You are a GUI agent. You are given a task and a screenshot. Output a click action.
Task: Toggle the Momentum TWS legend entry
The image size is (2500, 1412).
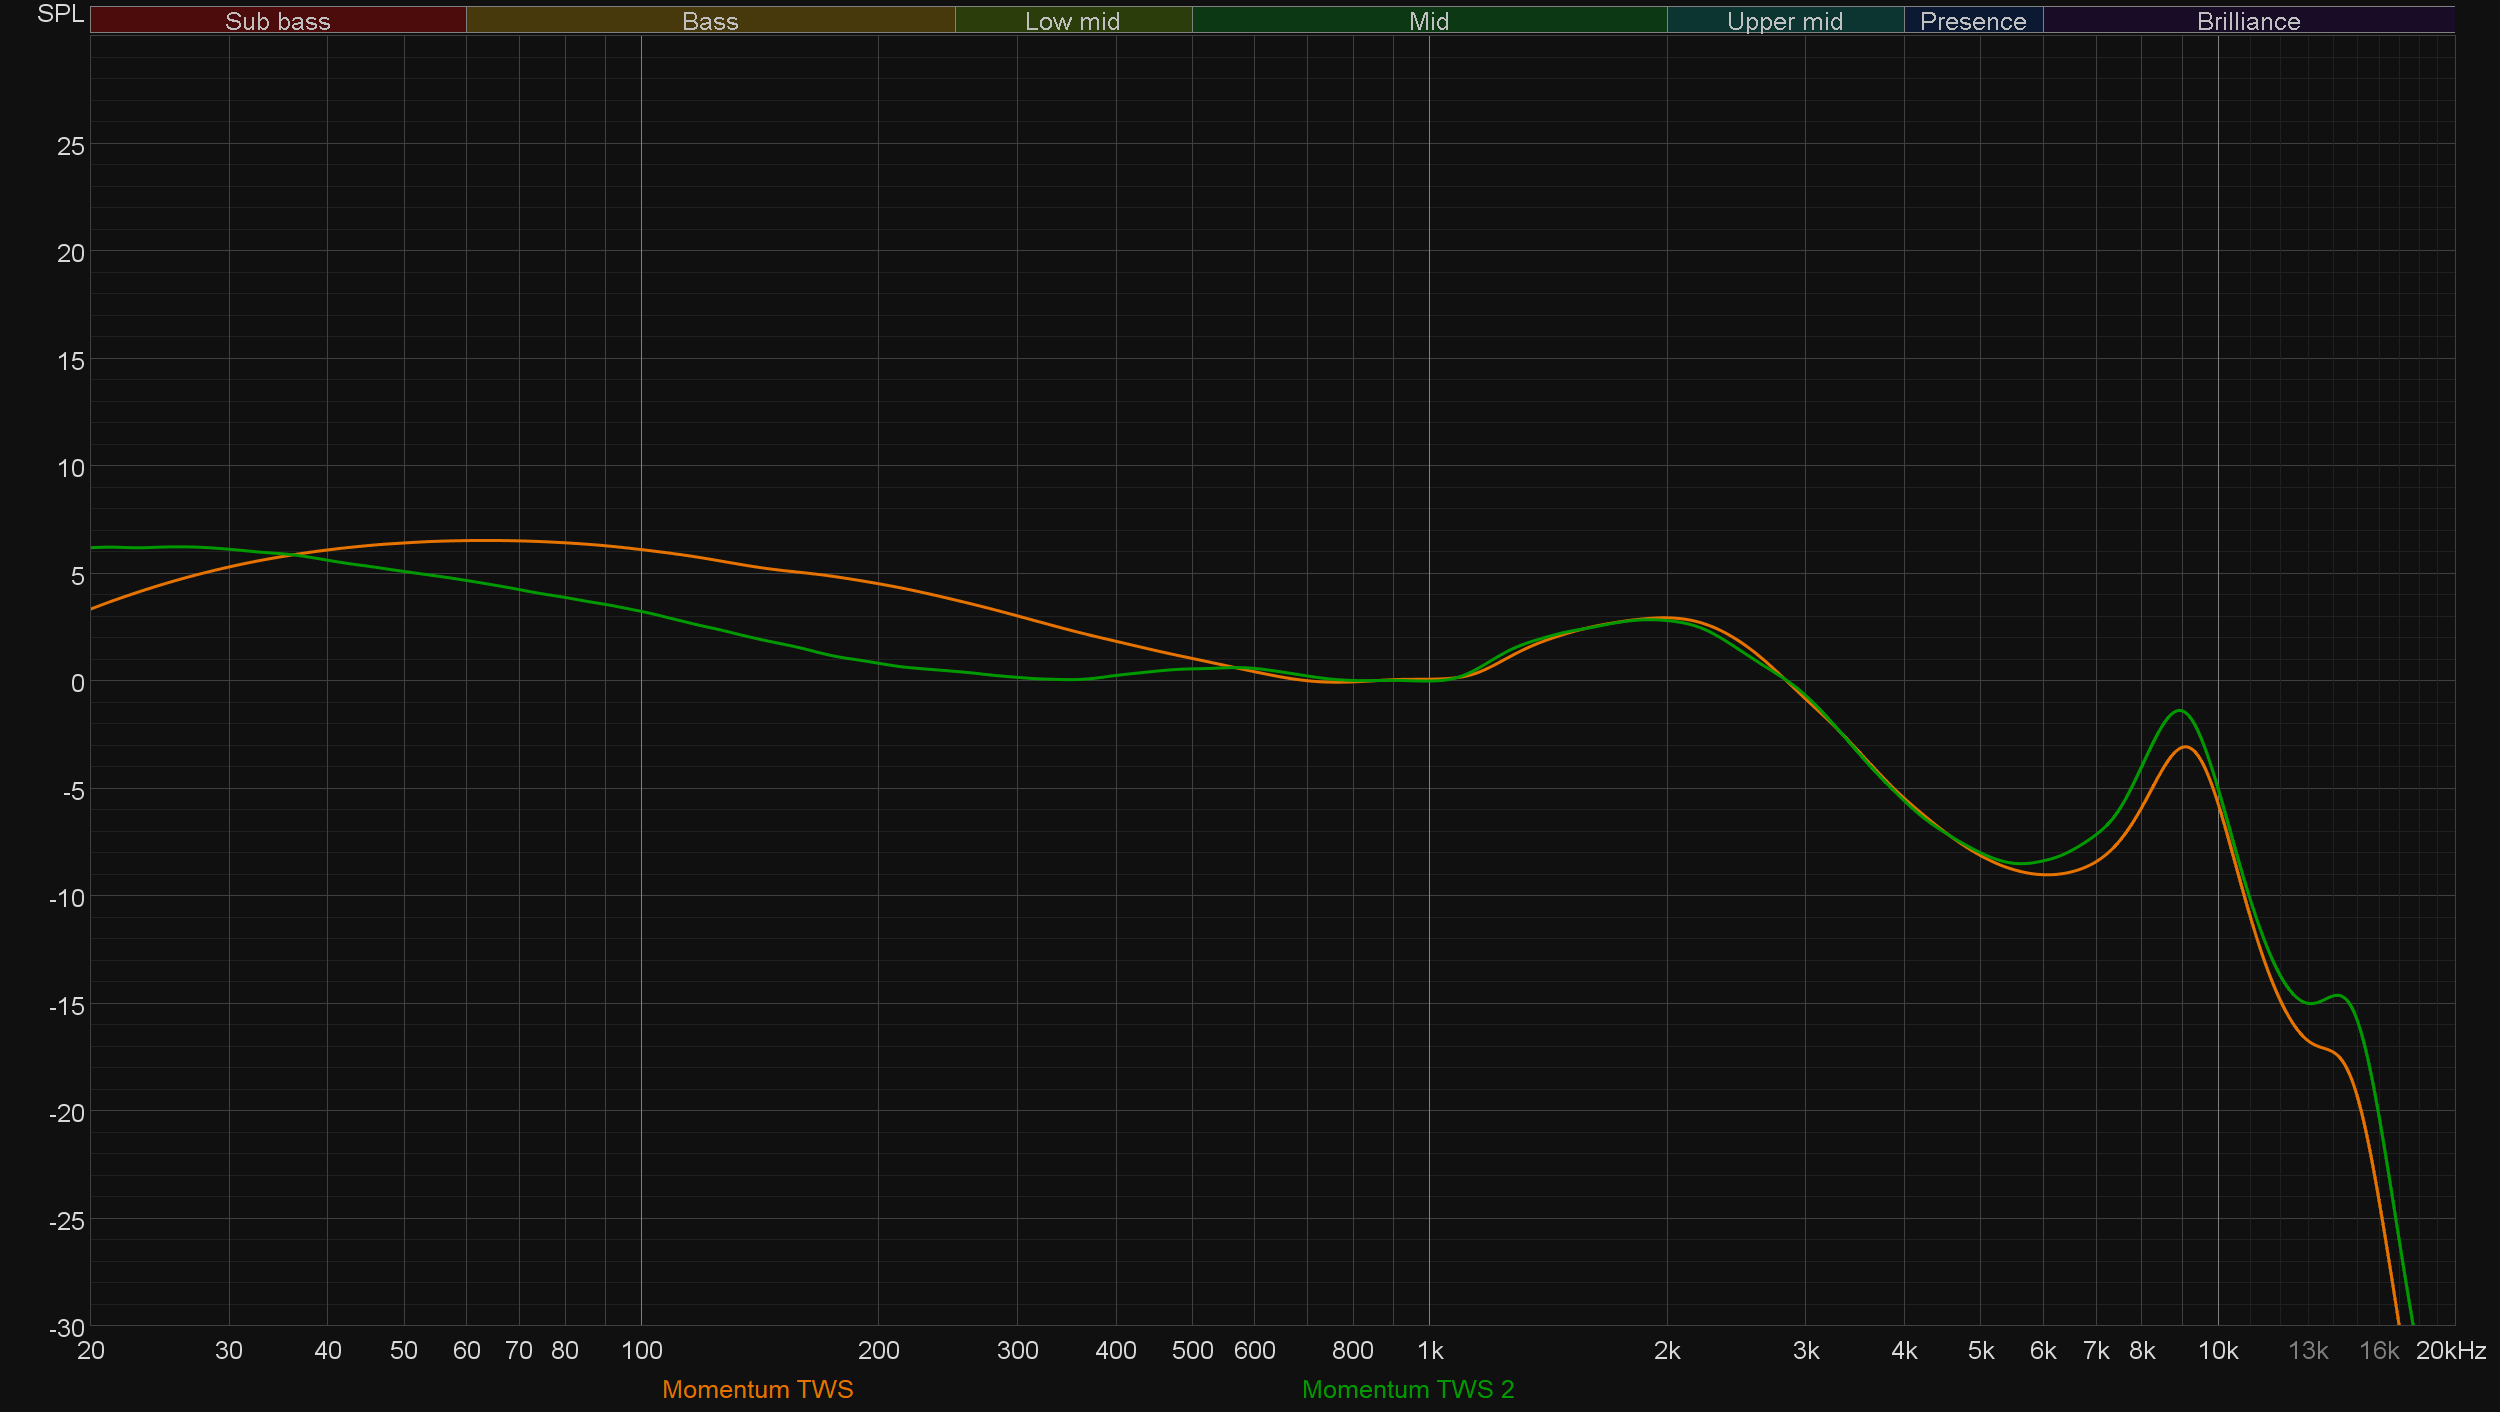pyautogui.click(x=757, y=1389)
